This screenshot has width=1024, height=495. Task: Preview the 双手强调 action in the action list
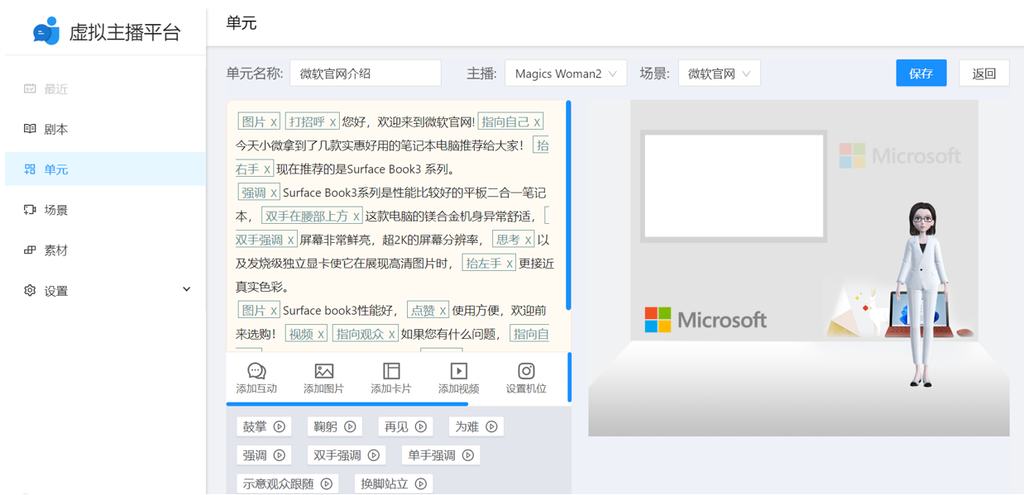[x=374, y=455]
